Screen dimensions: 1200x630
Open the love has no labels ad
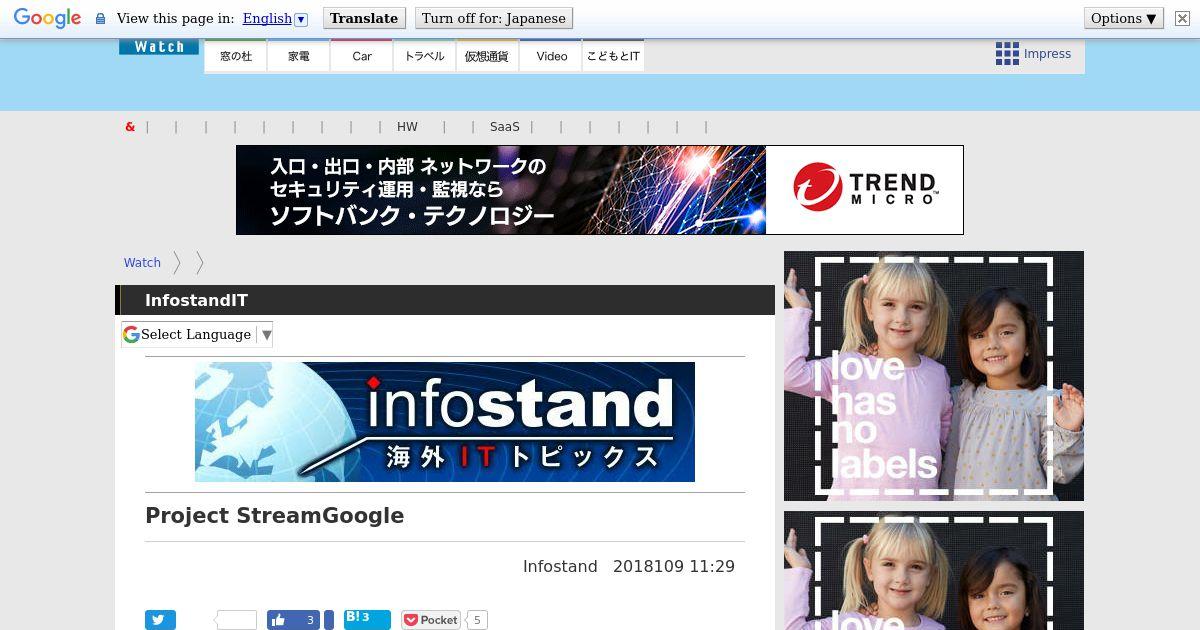934,376
